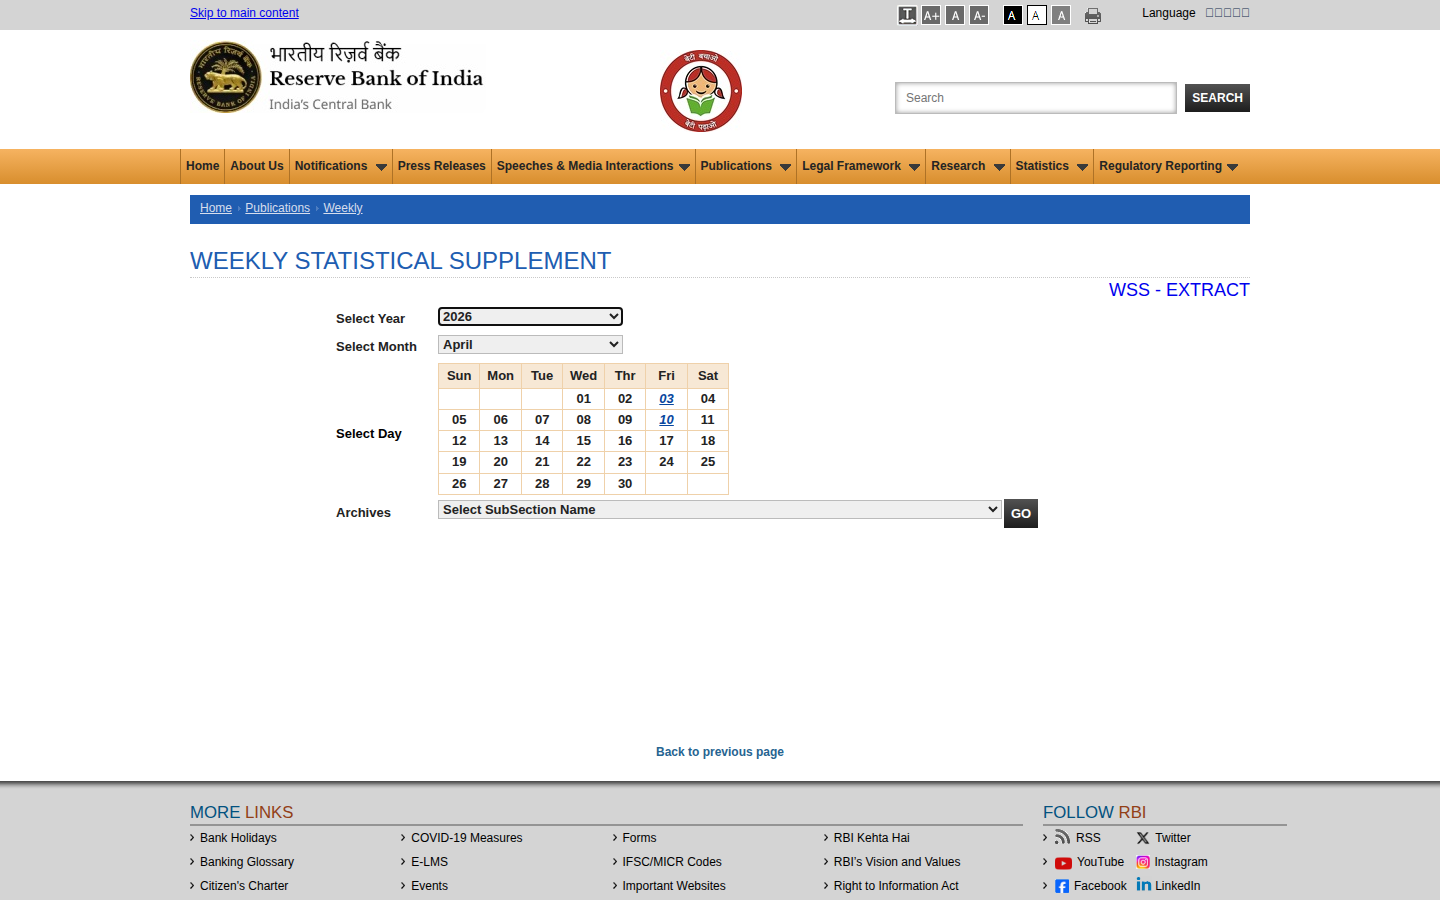Open the Select Year dropdown

coord(530,317)
